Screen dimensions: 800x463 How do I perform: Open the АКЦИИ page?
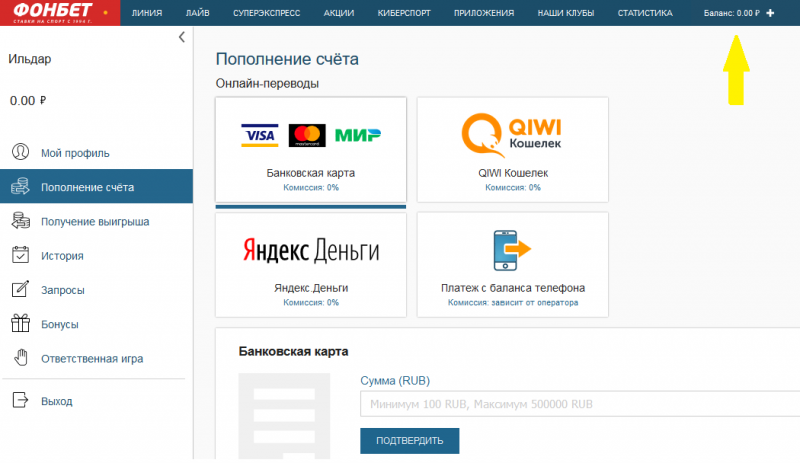(339, 13)
